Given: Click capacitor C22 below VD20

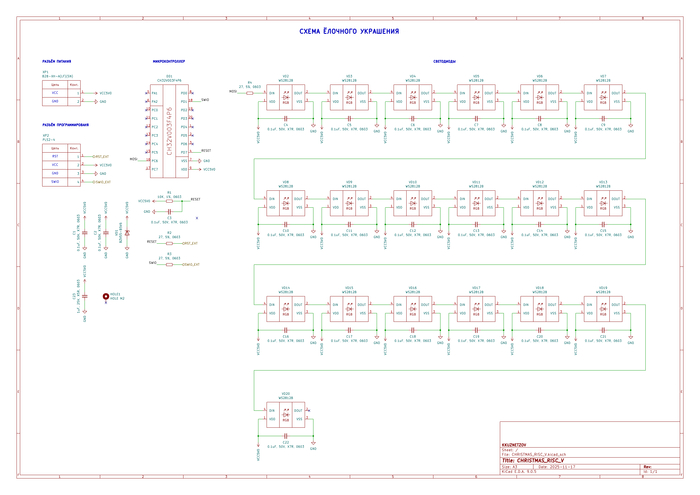Looking at the screenshot, I should [x=285, y=436].
